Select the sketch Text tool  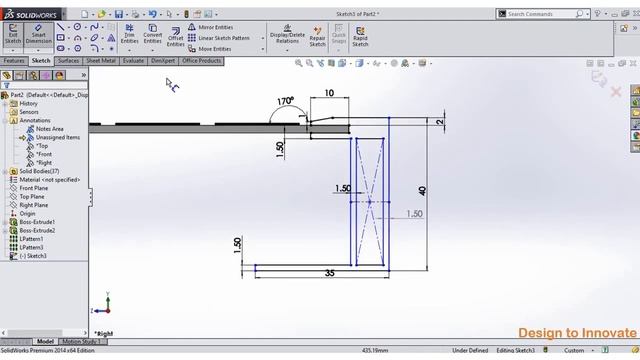[111, 38]
